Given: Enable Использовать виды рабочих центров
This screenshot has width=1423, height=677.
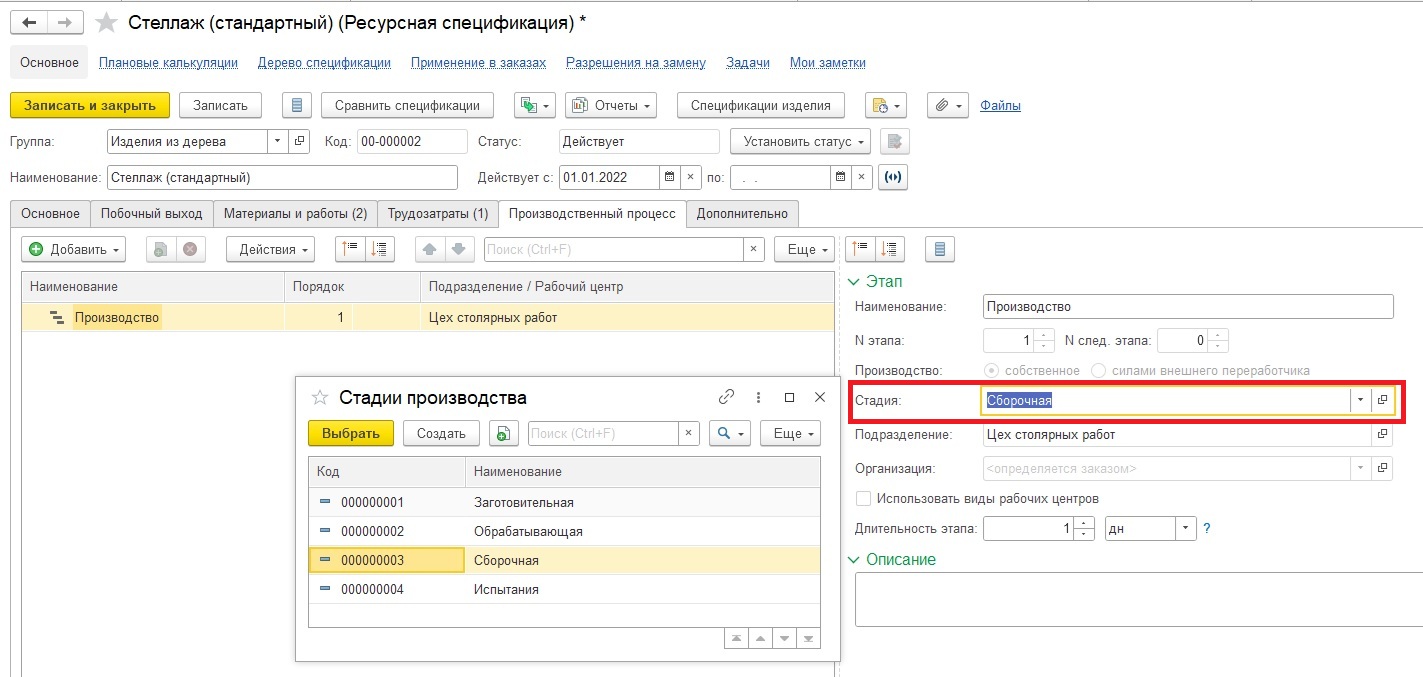Looking at the screenshot, I should pos(863,498).
